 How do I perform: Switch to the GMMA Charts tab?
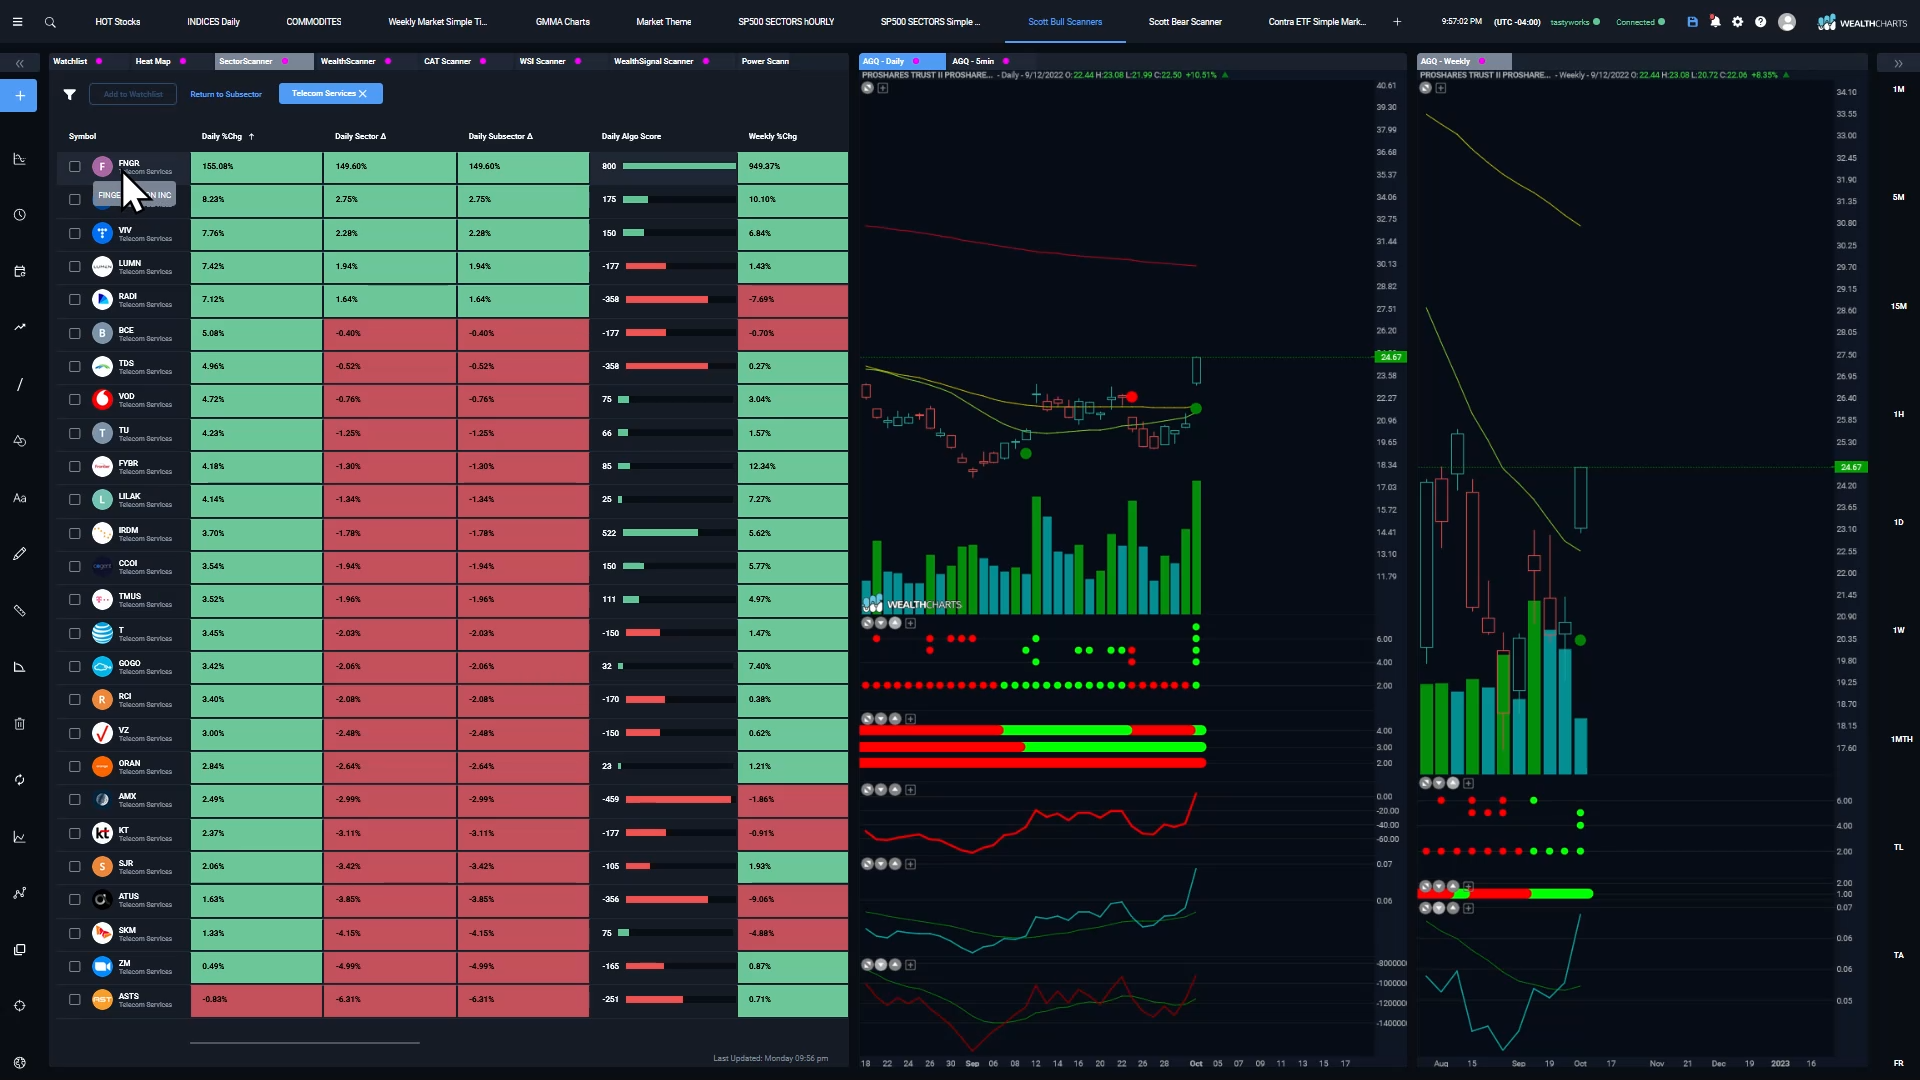[x=562, y=22]
